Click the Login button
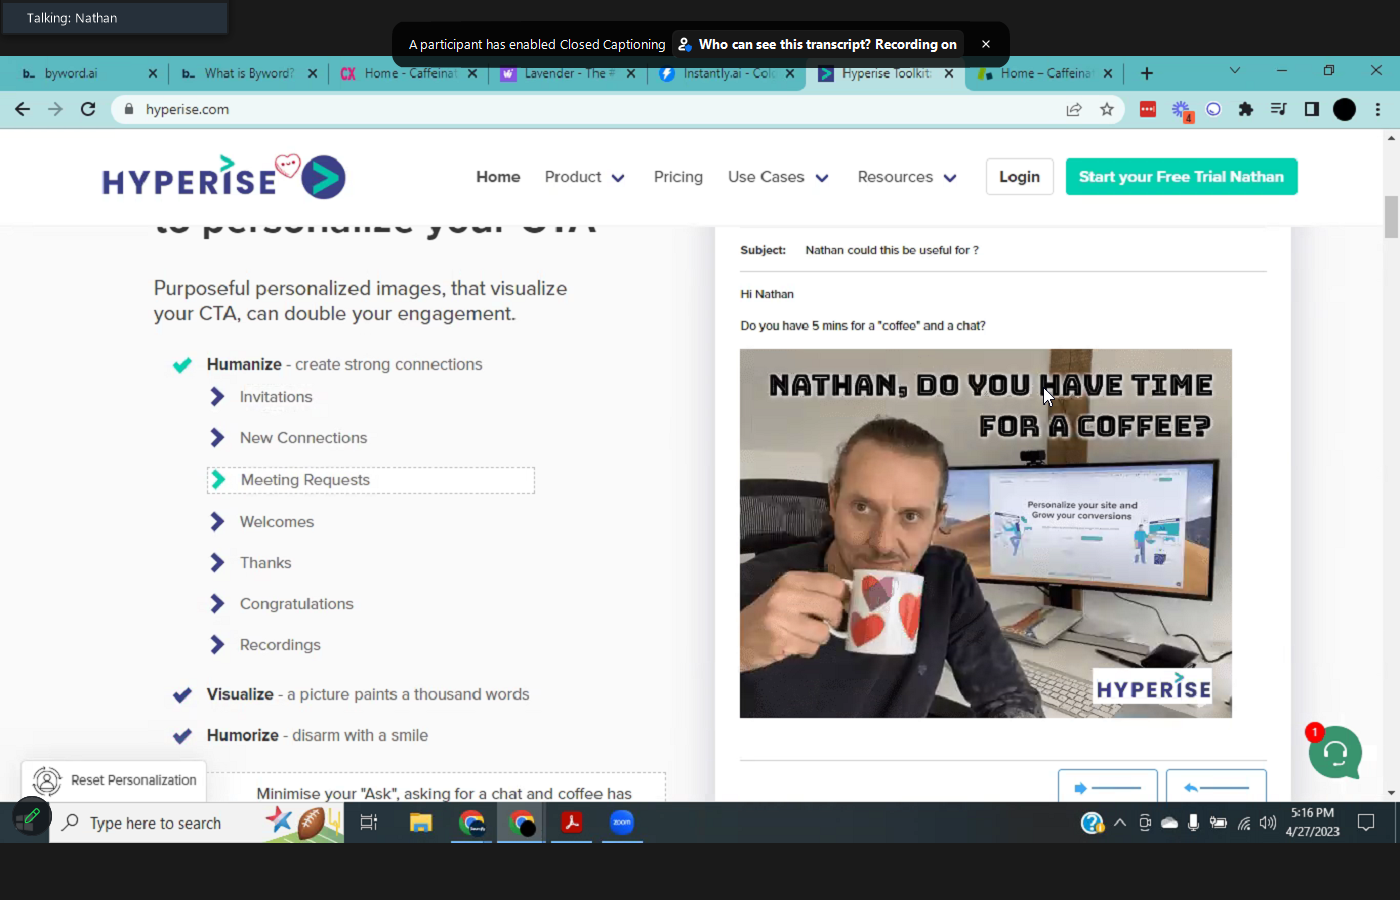 tap(1019, 177)
